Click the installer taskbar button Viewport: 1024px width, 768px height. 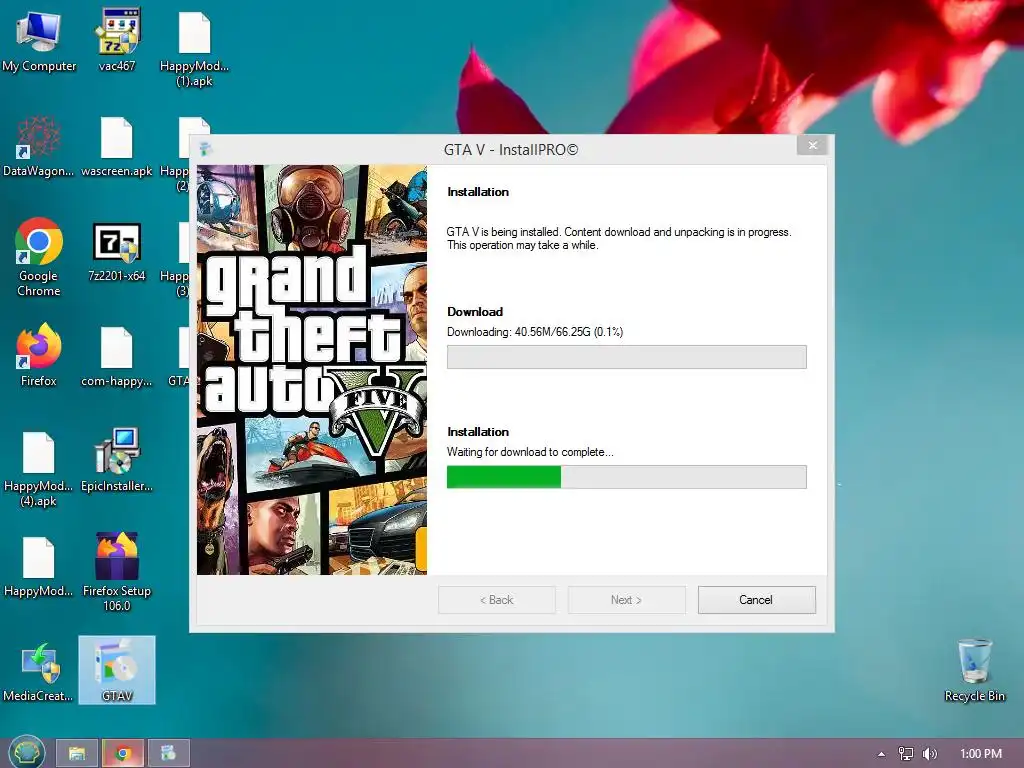(168, 754)
